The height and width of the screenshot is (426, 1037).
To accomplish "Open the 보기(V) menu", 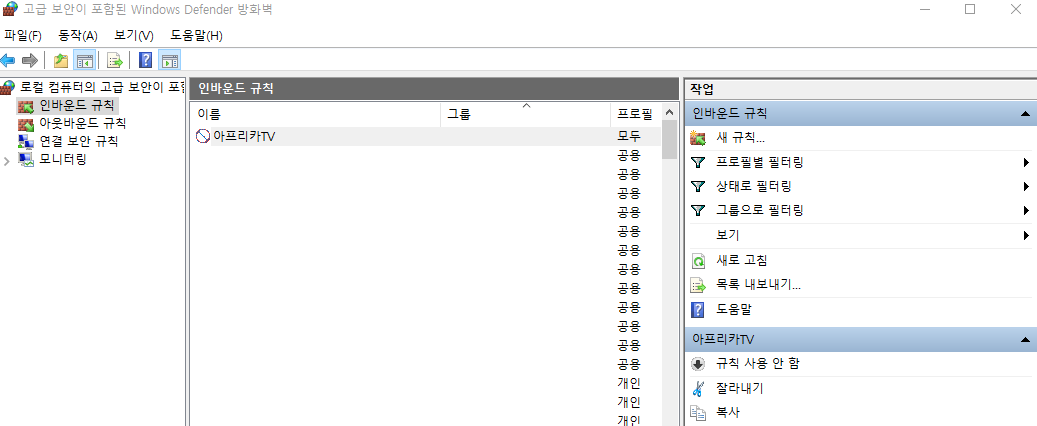I will tap(134, 36).
